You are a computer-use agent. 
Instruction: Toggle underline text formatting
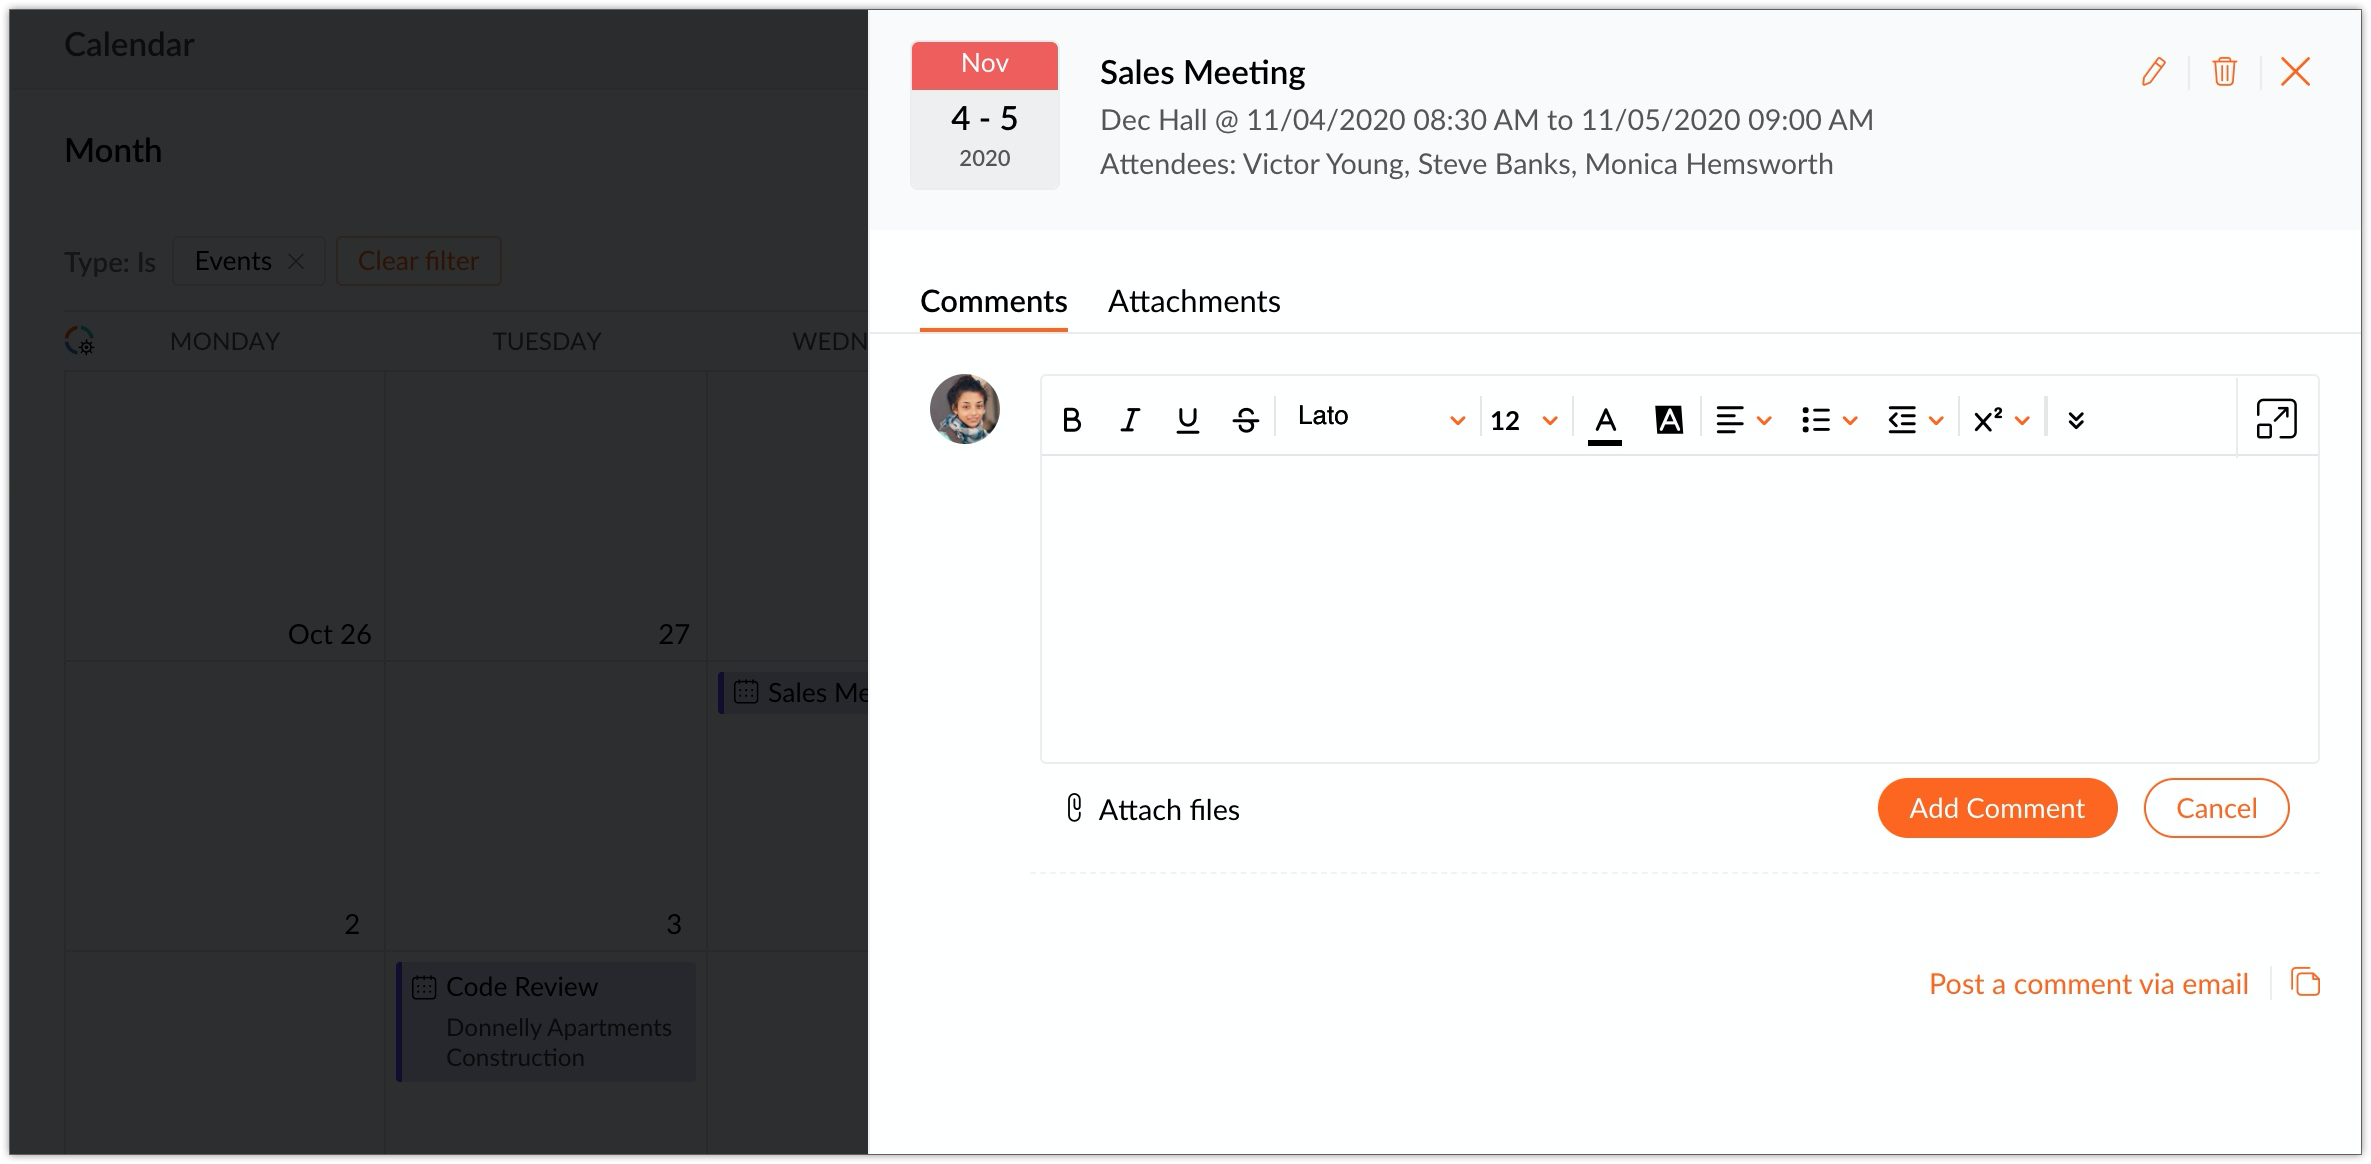1187,420
